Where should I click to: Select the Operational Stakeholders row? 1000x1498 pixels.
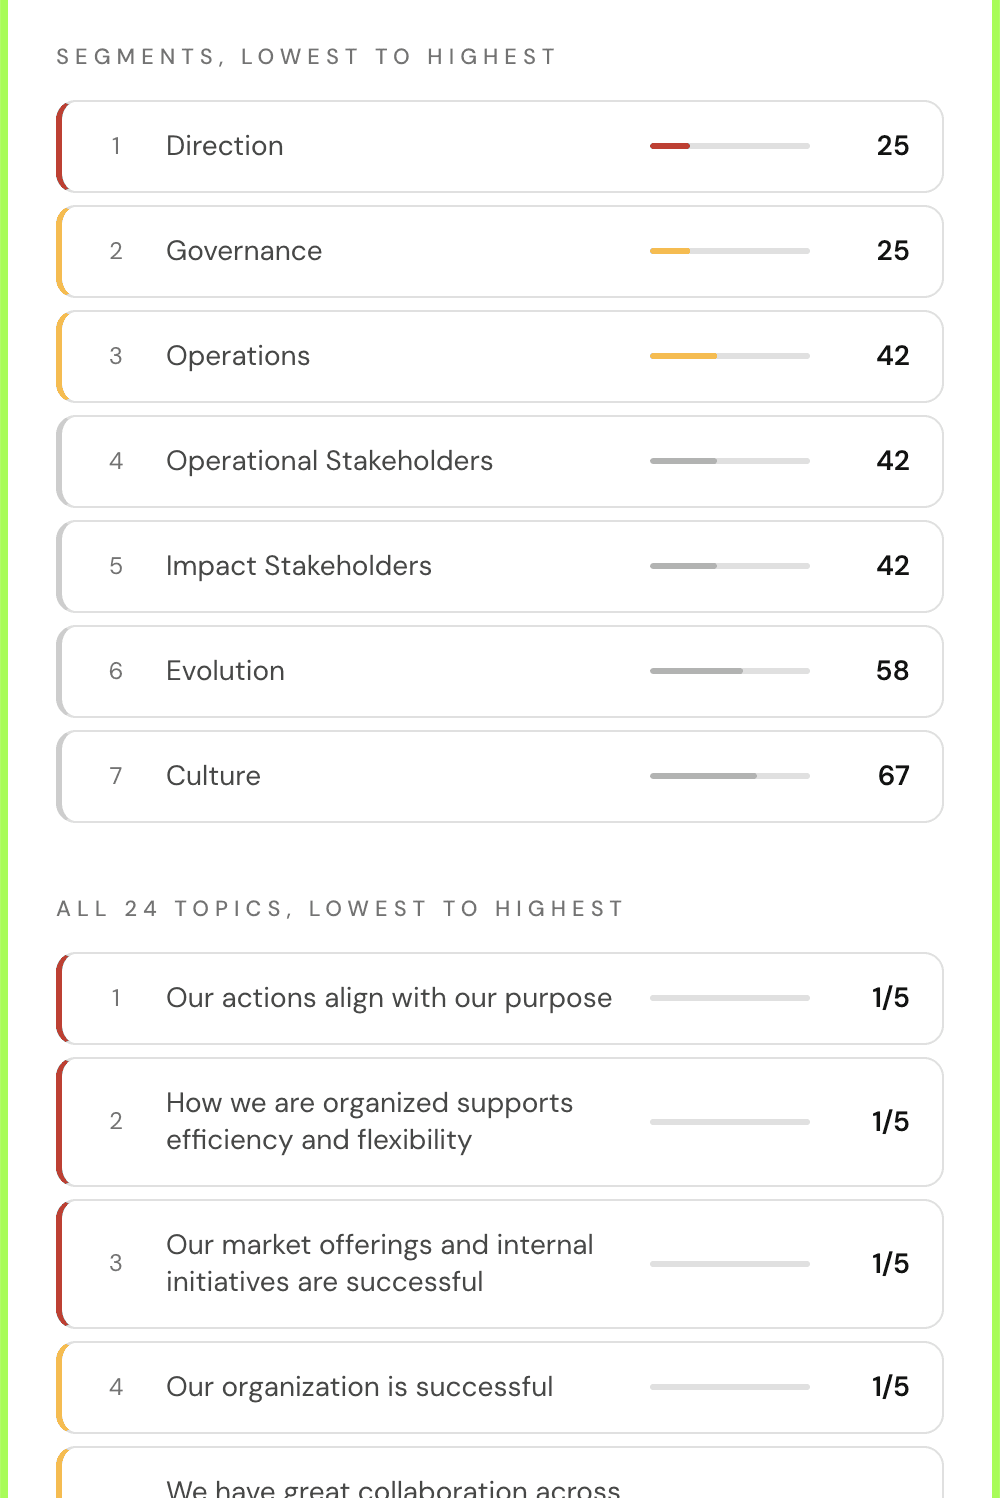coord(500,461)
